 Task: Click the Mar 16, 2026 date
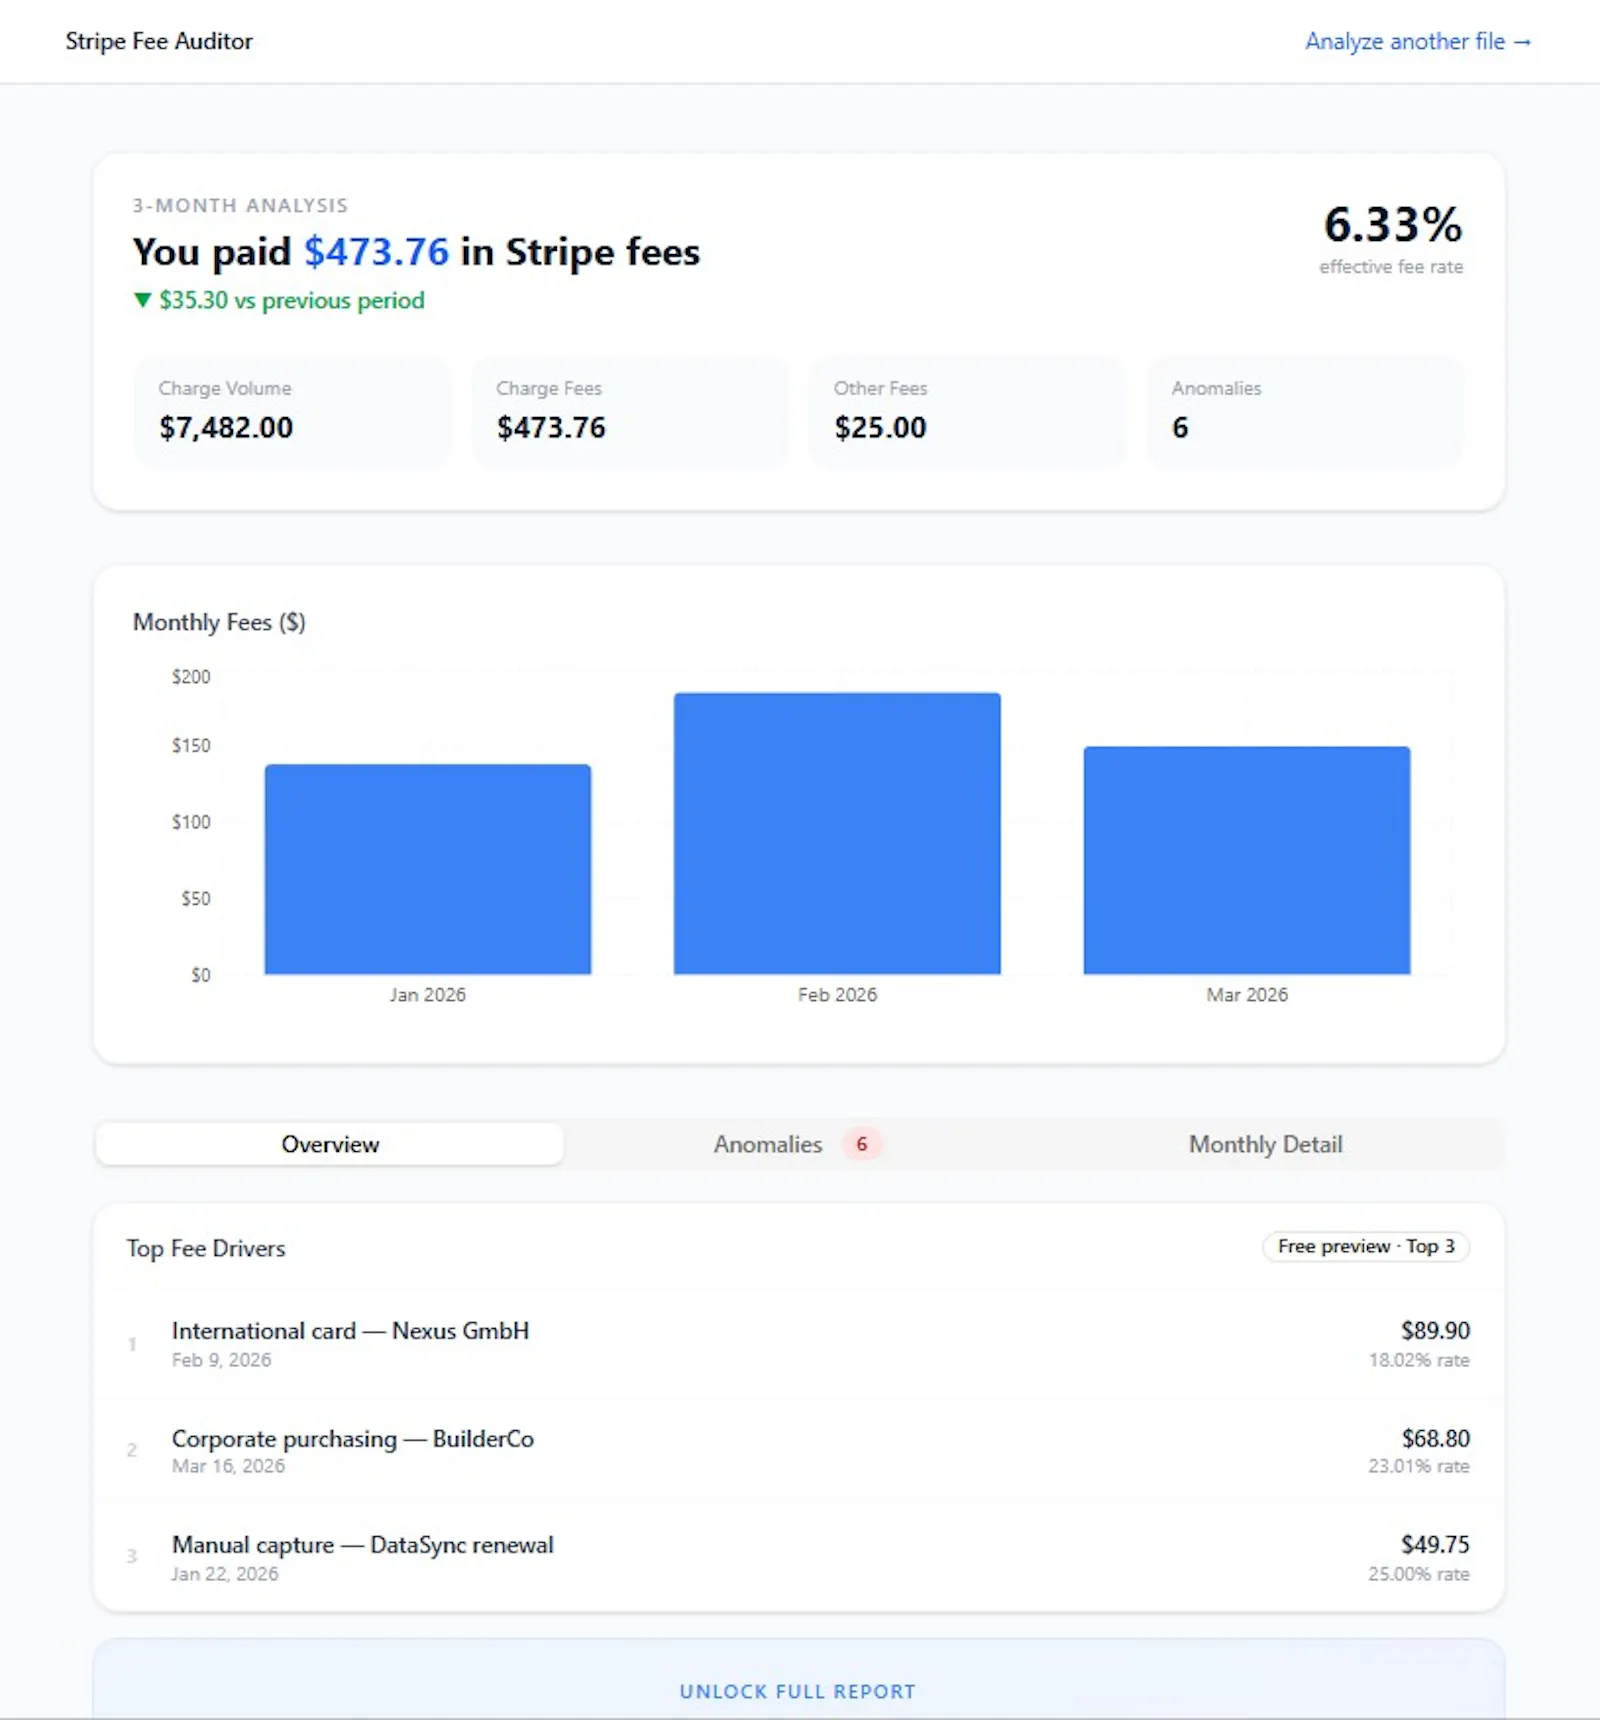pos(228,1466)
